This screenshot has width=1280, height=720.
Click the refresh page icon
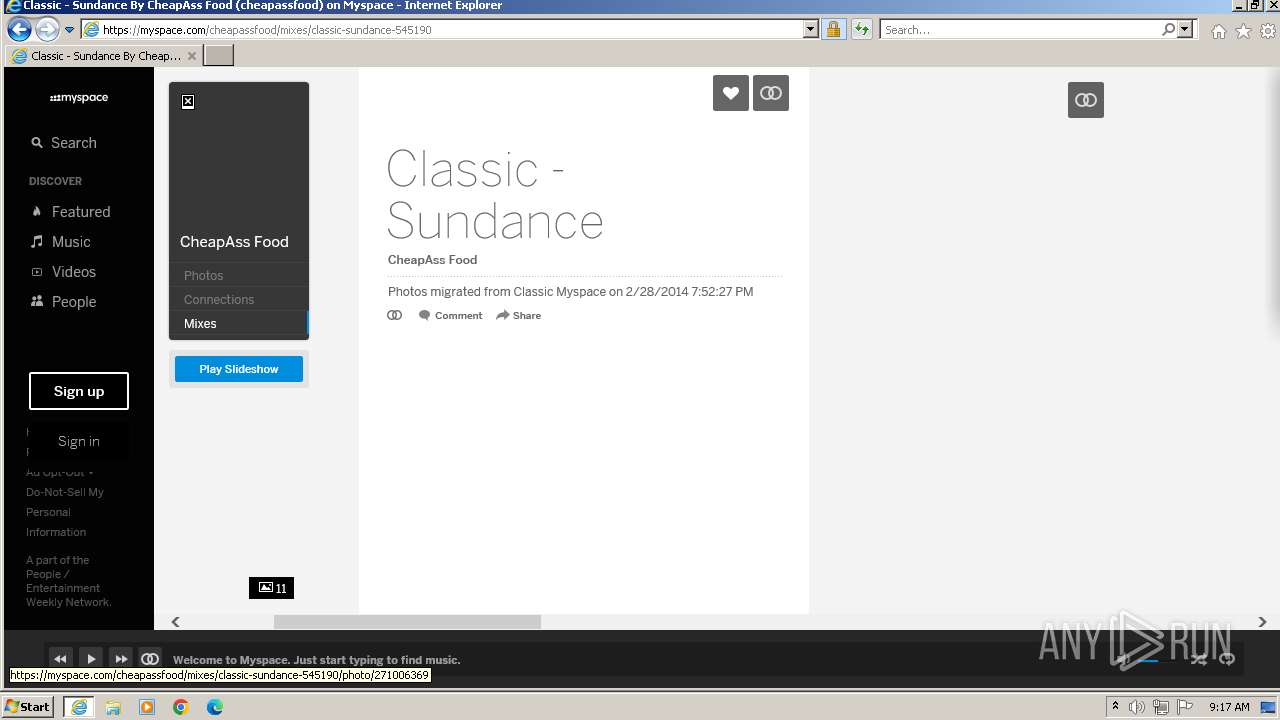(x=861, y=30)
